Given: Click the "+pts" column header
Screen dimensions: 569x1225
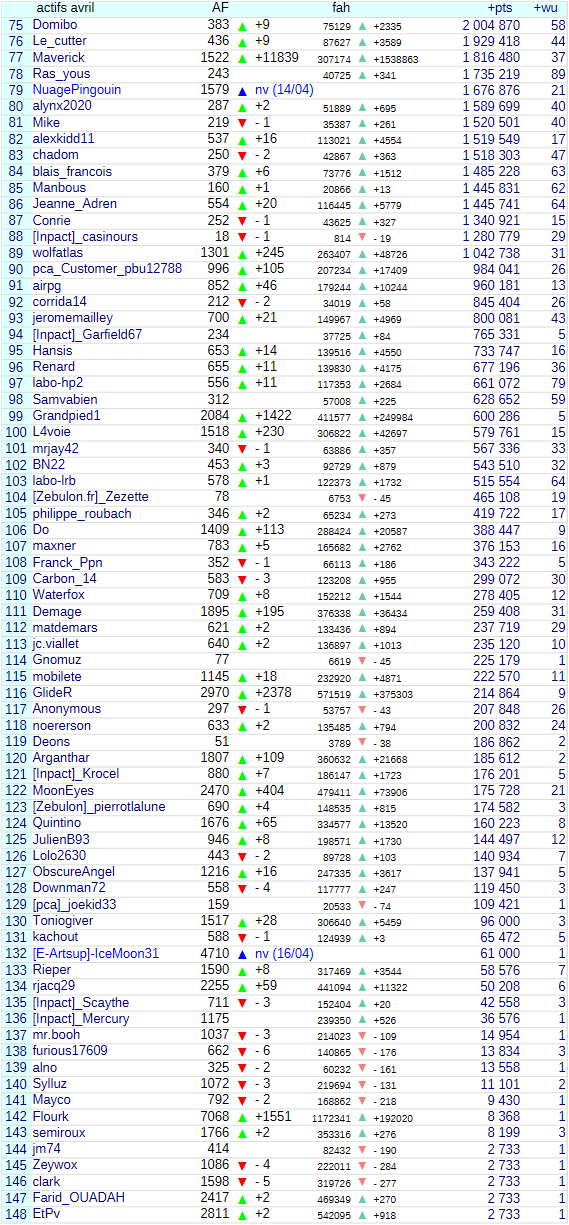Looking at the screenshot, I should coord(500,8).
